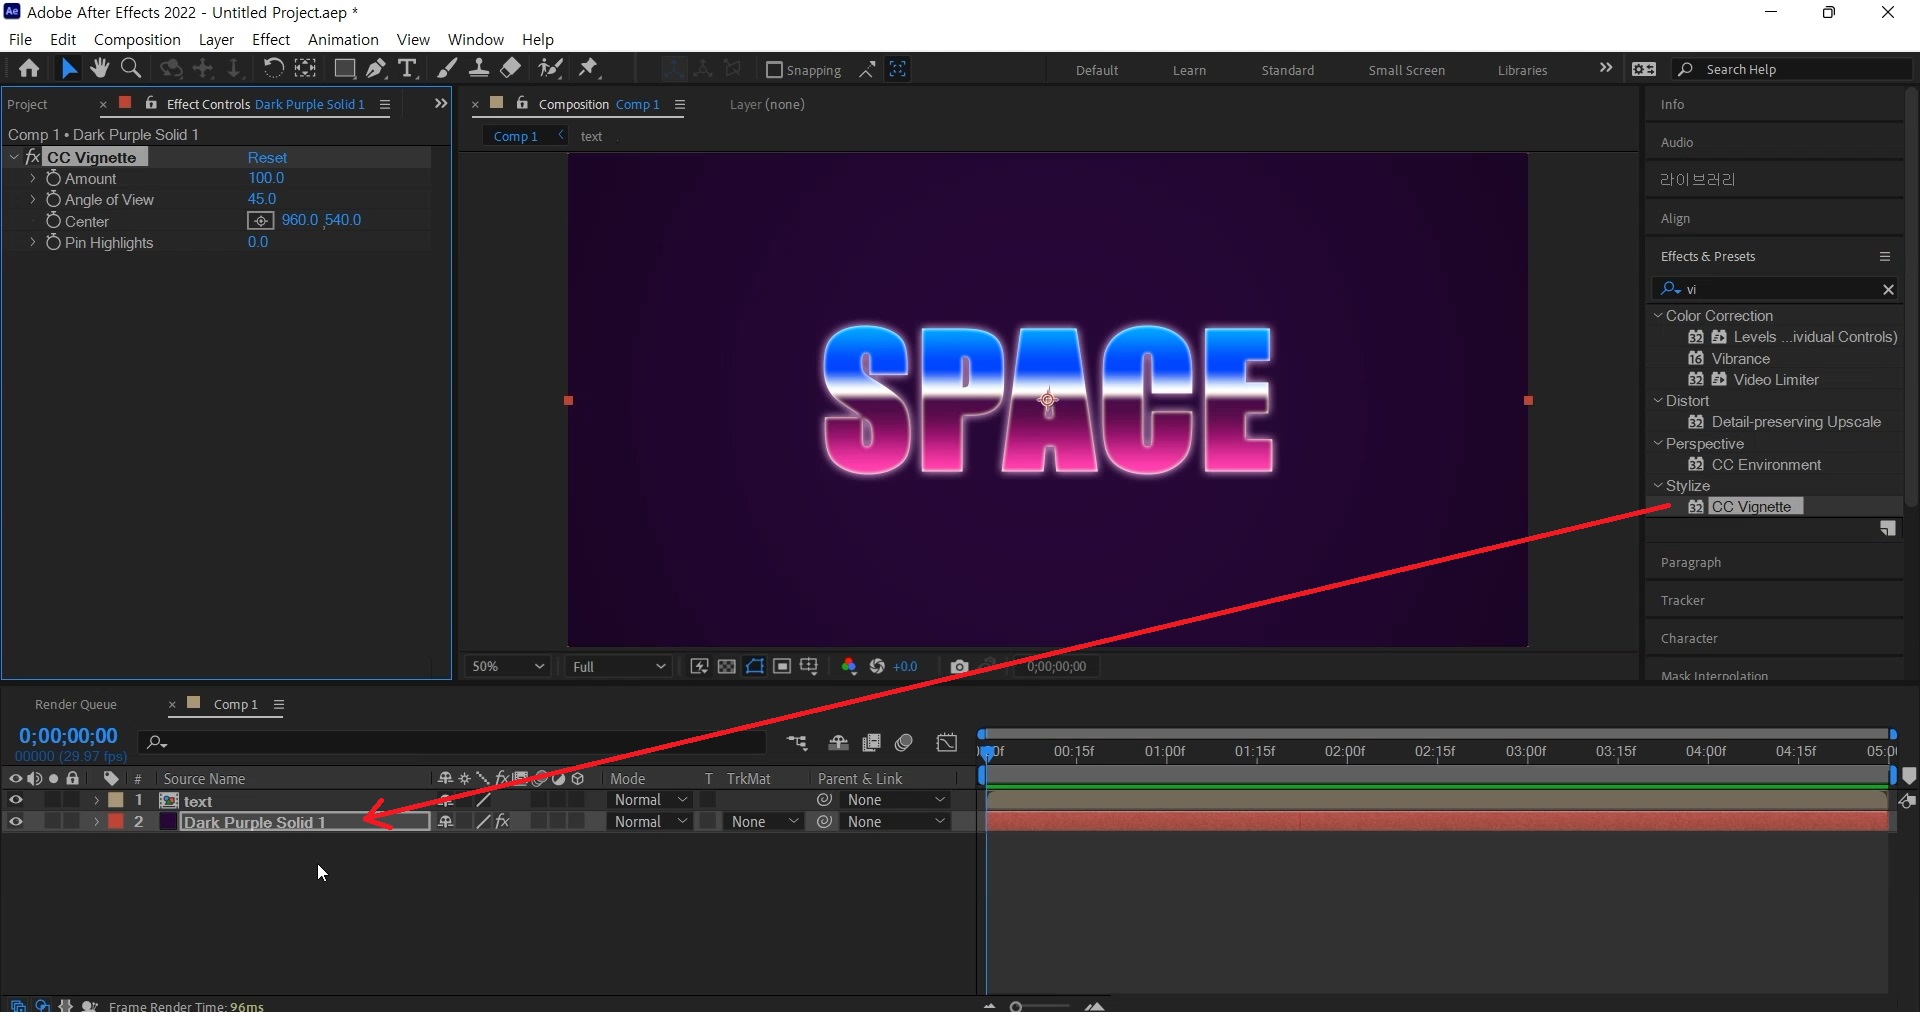Click the snapshot camera icon in viewer
The width and height of the screenshot is (1920, 1012).
pyautogui.click(x=959, y=666)
